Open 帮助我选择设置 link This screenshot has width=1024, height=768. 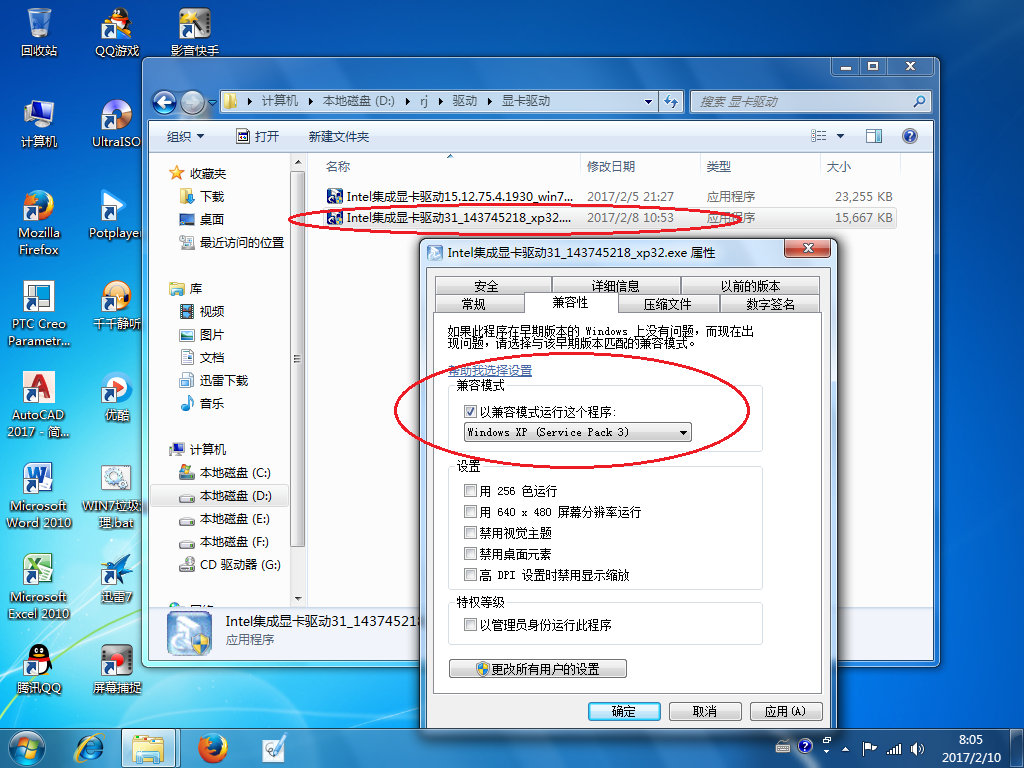click(x=490, y=370)
